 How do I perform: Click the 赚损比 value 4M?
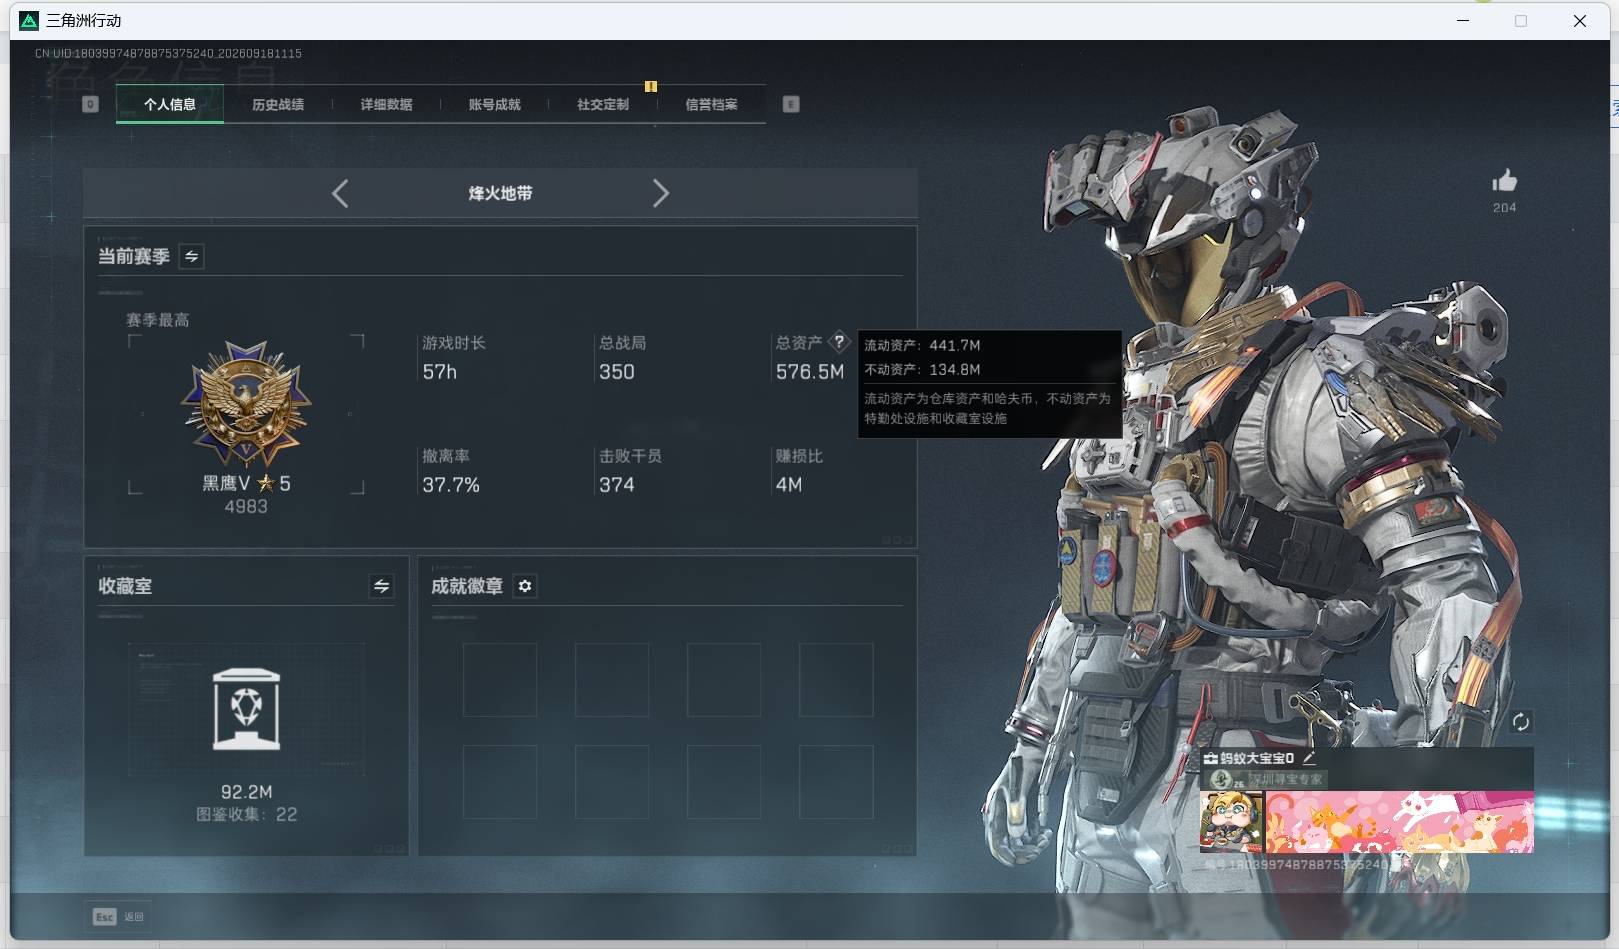(x=789, y=485)
